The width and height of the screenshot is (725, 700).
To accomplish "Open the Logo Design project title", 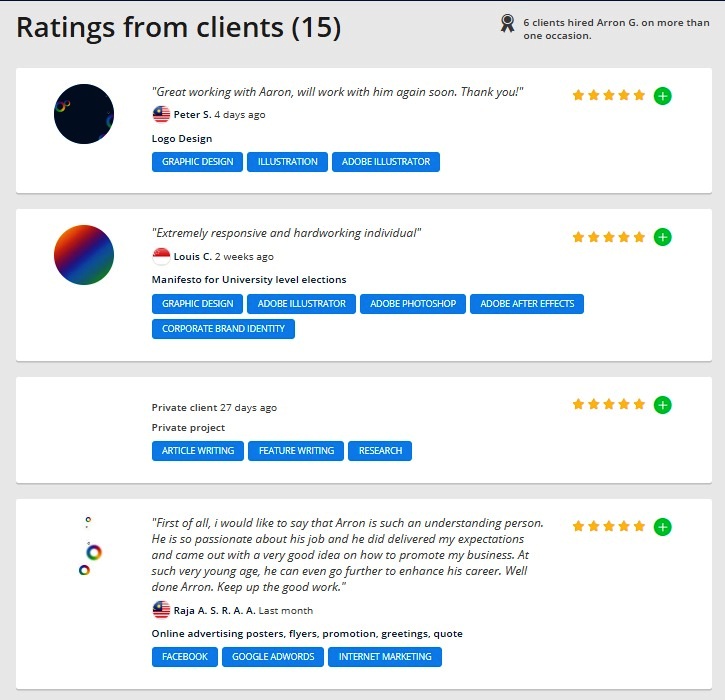I will (x=182, y=139).
